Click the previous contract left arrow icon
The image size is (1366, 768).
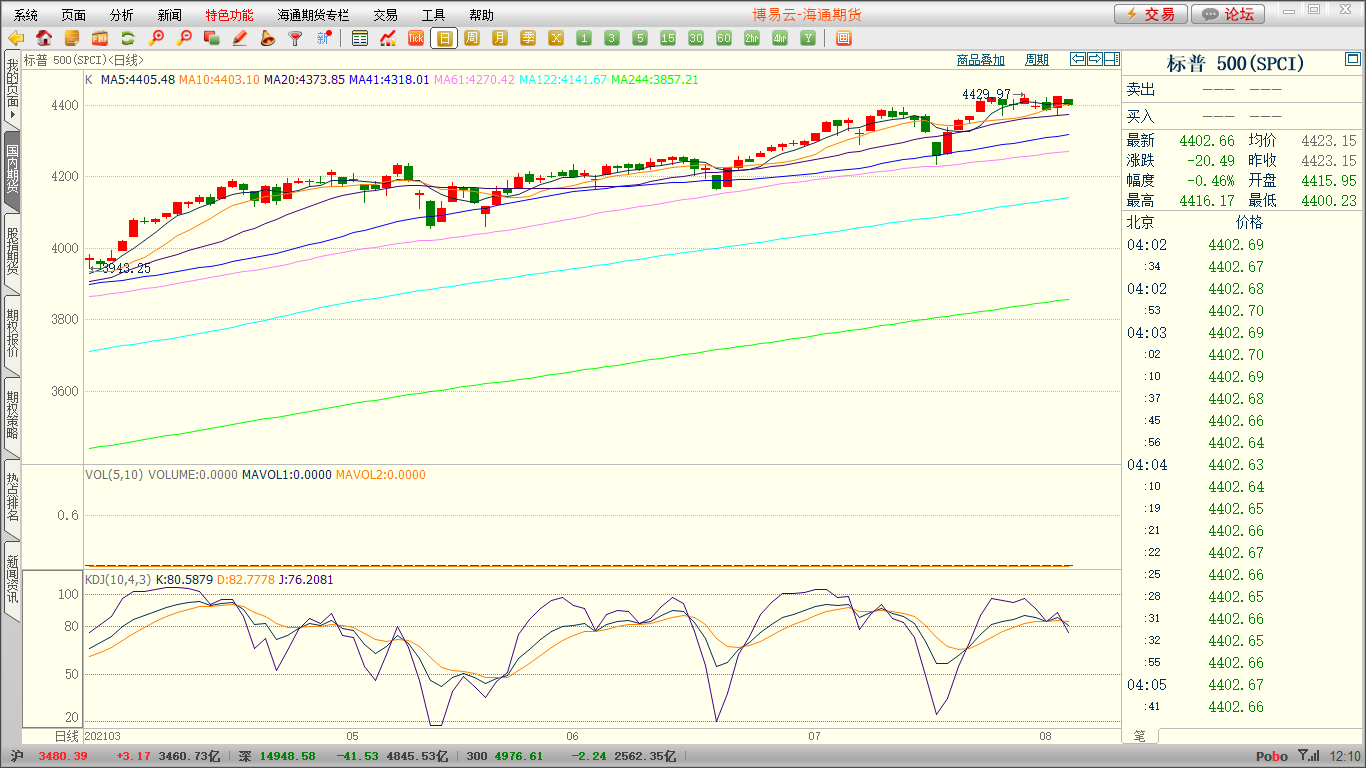click(1078, 59)
